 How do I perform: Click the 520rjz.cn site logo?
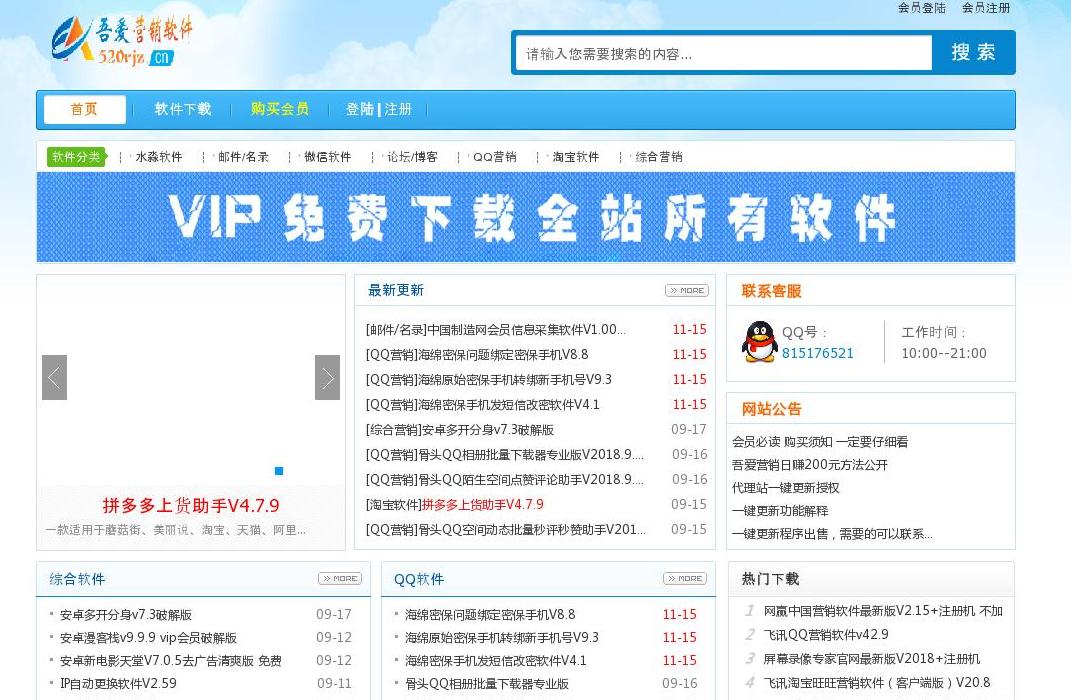point(122,41)
